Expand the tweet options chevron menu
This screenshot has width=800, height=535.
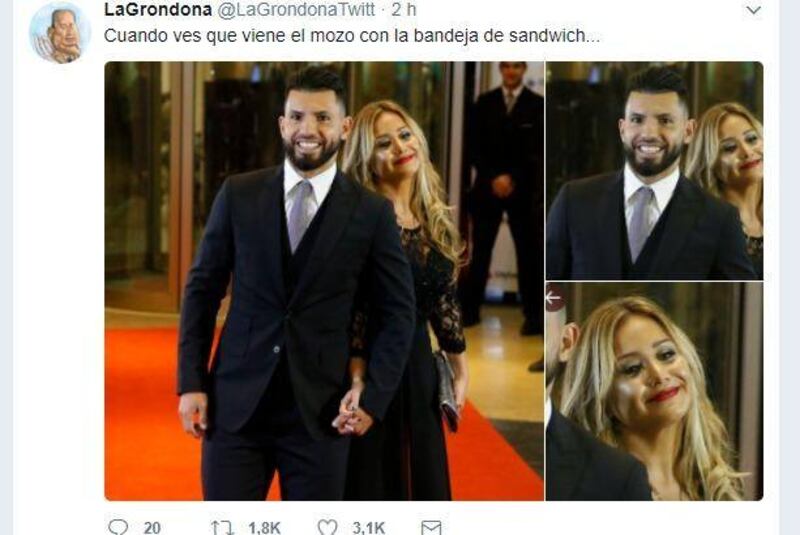tap(753, 10)
